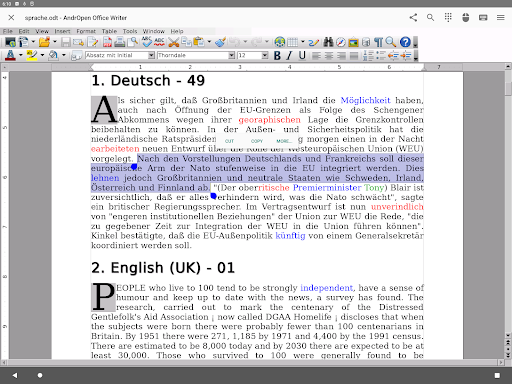Open the Gallery picture icon

click(x=353, y=42)
